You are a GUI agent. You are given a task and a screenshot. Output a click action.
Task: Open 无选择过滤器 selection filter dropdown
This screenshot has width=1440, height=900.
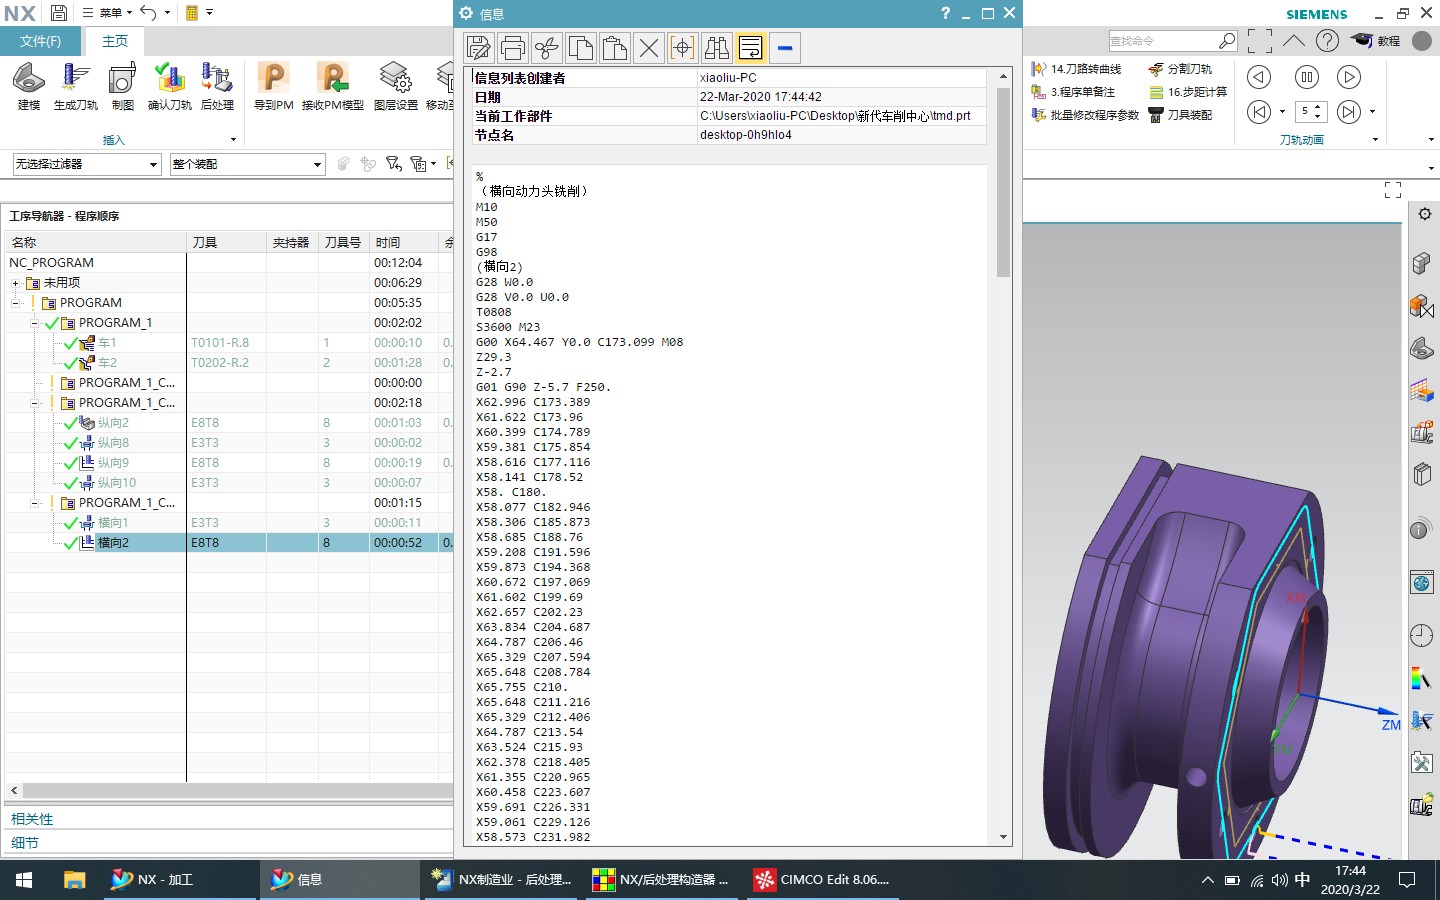[x=86, y=164]
